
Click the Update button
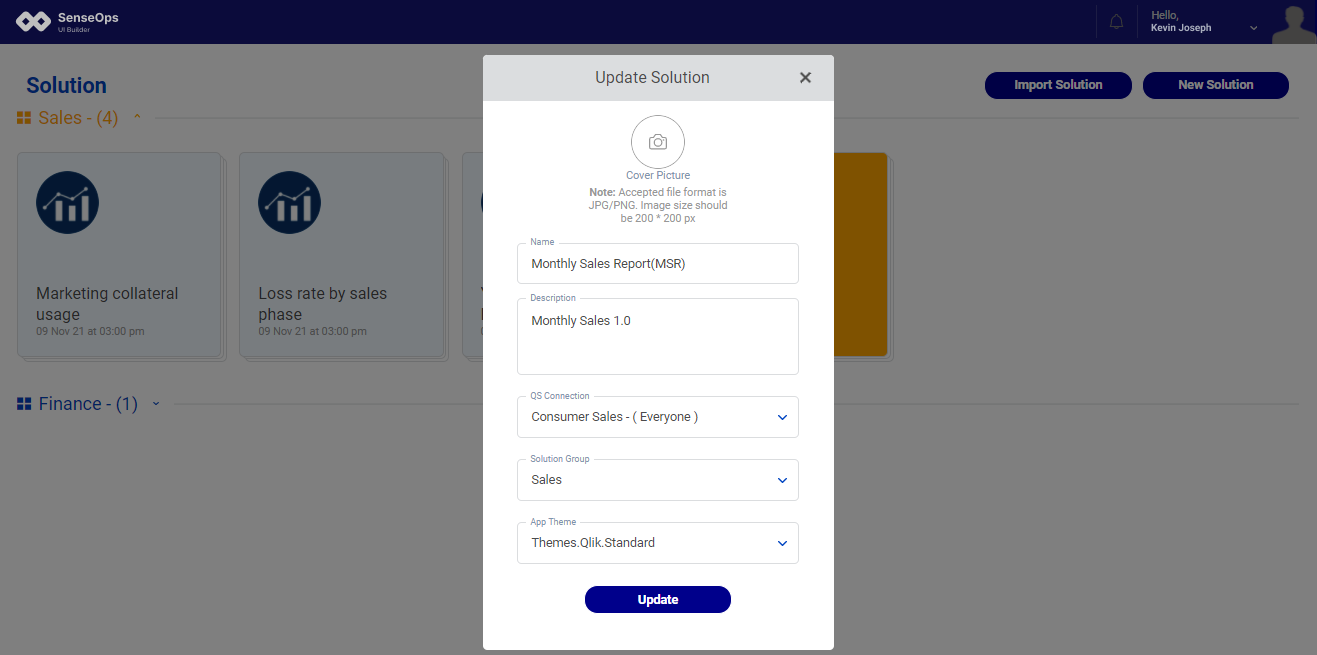[x=658, y=599]
